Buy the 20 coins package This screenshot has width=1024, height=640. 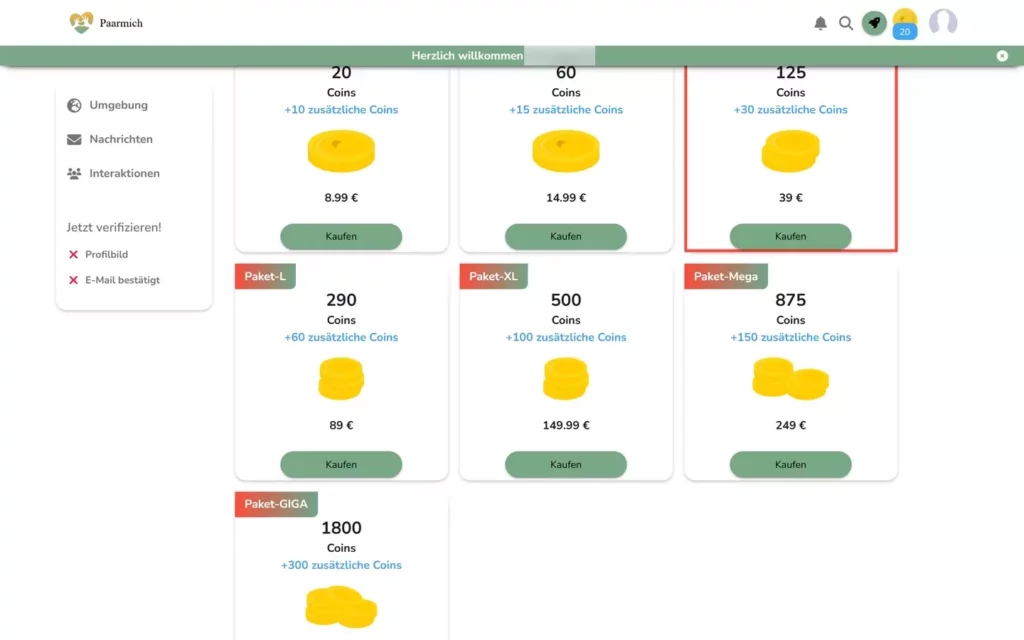click(341, 236)
